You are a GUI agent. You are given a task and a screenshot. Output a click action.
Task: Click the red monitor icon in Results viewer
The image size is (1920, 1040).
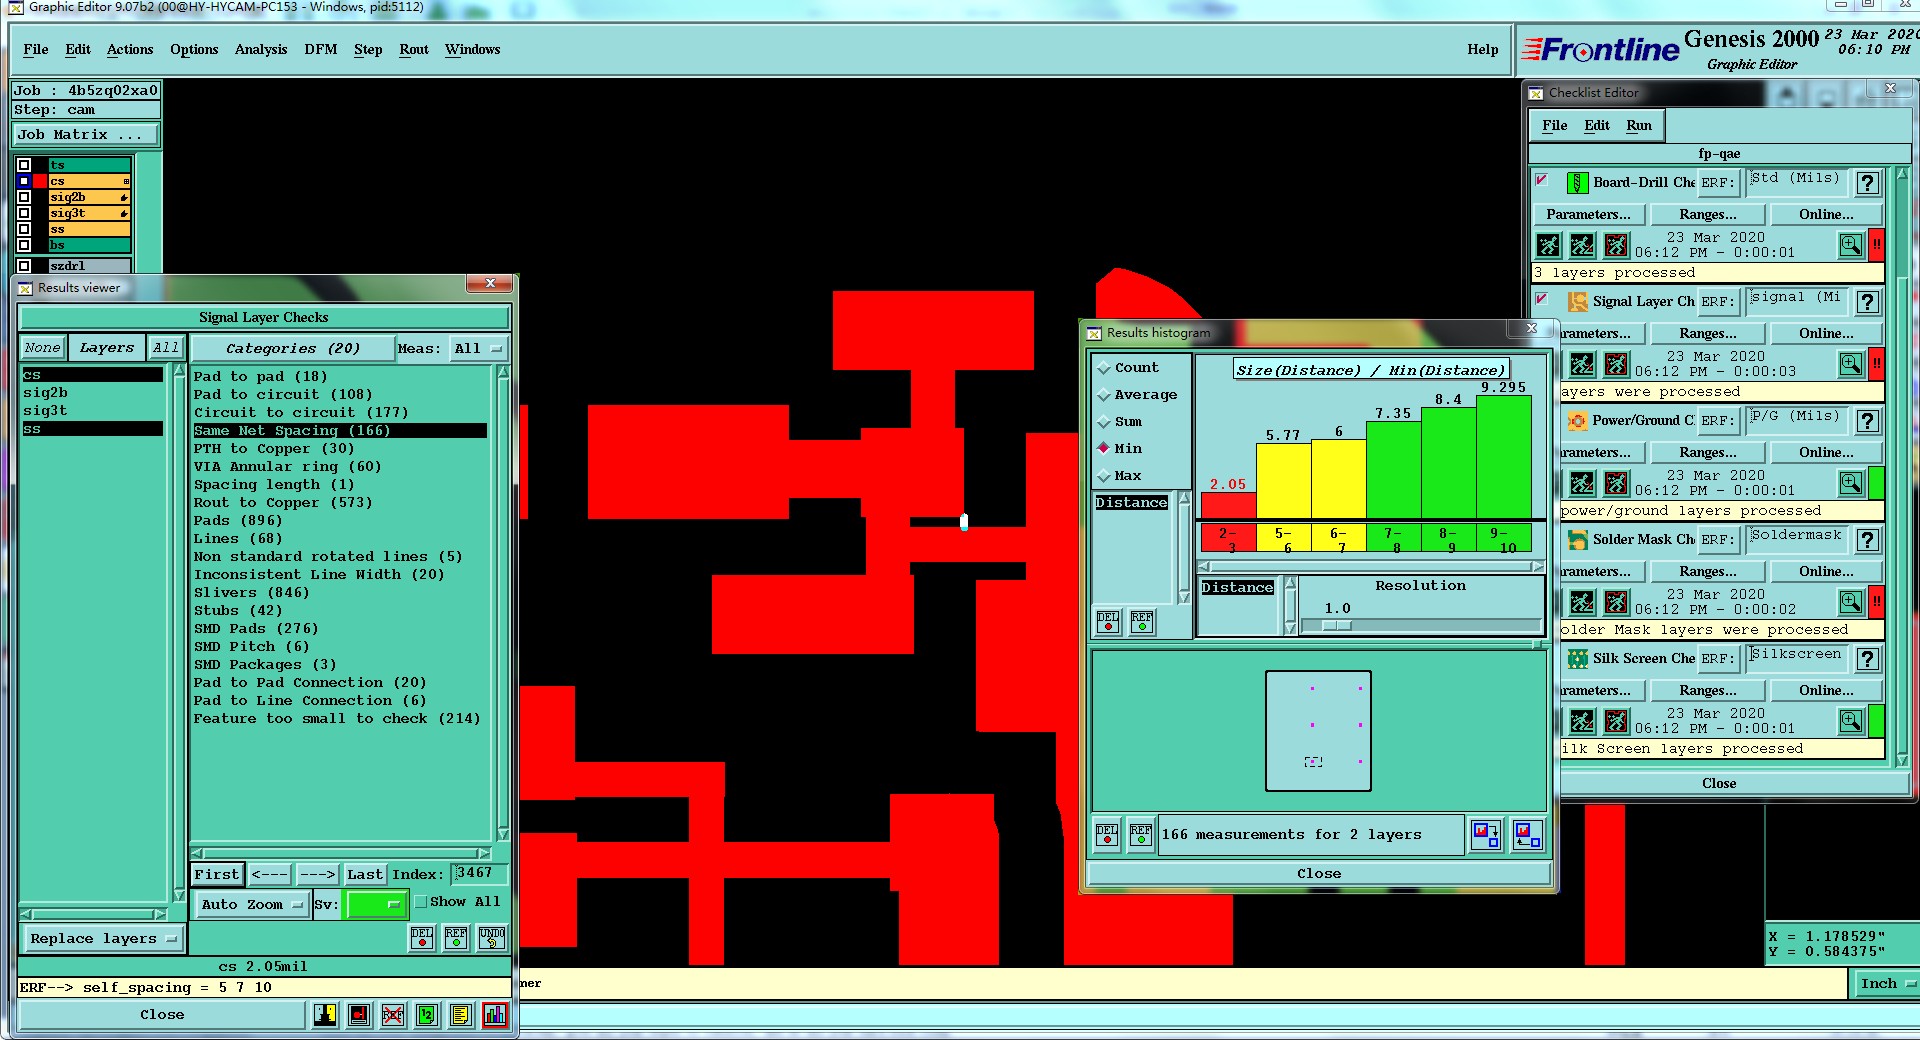pyautogui.click(x=359, y=1015)
